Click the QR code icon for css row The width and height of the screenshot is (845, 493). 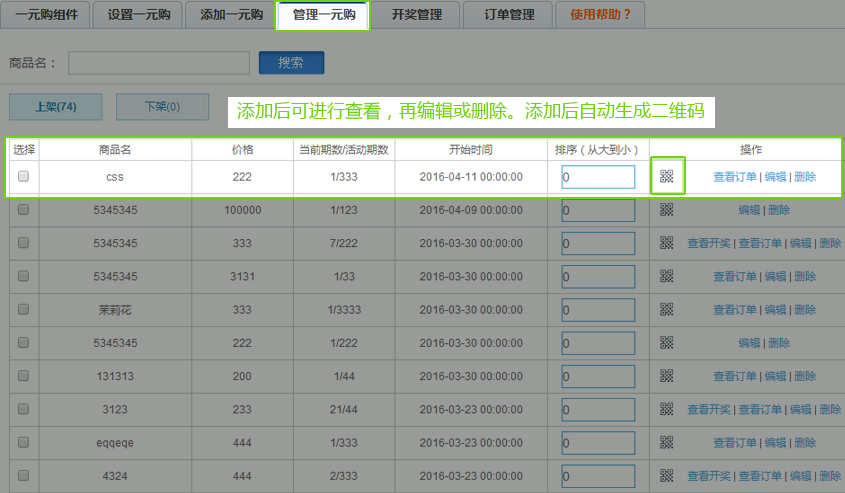667,177
